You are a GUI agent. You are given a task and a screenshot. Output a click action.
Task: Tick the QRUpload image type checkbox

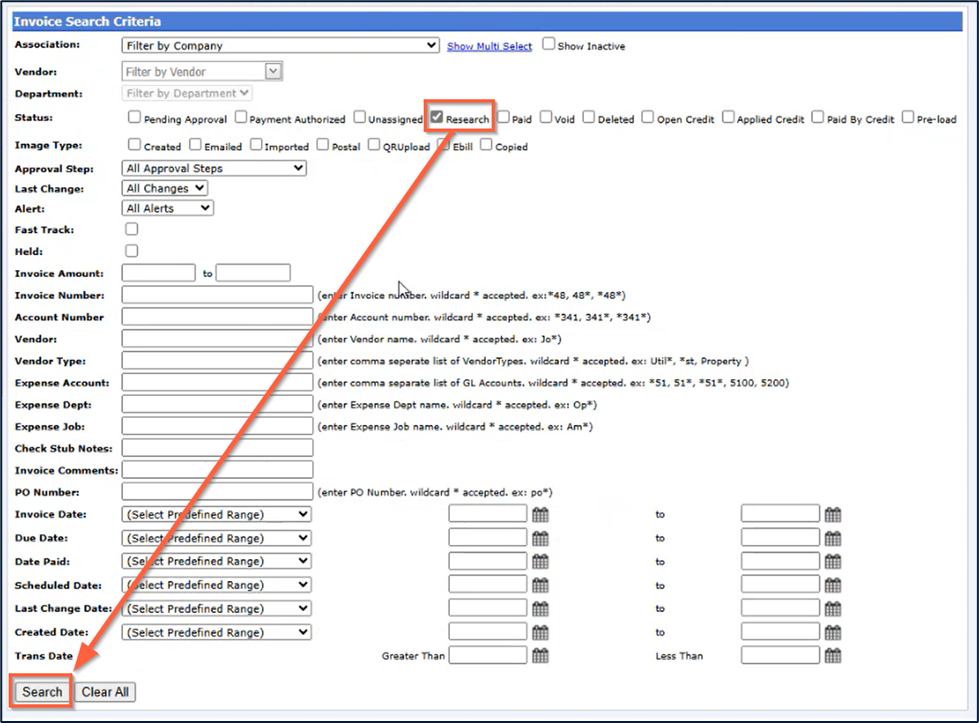374,145
